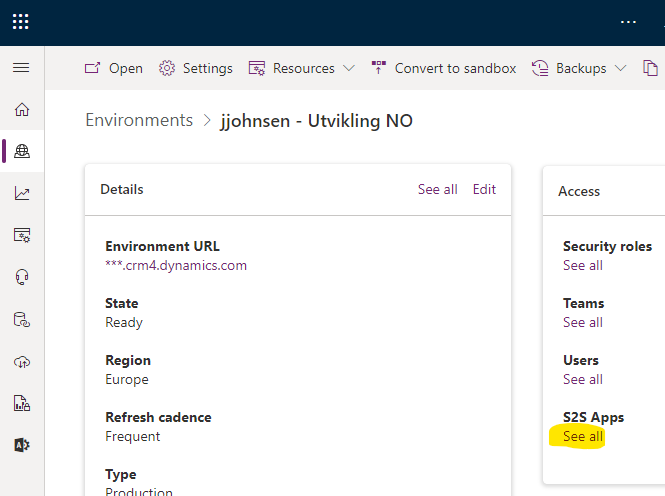Open the top bar more options ellipsis

click(628, 22)
